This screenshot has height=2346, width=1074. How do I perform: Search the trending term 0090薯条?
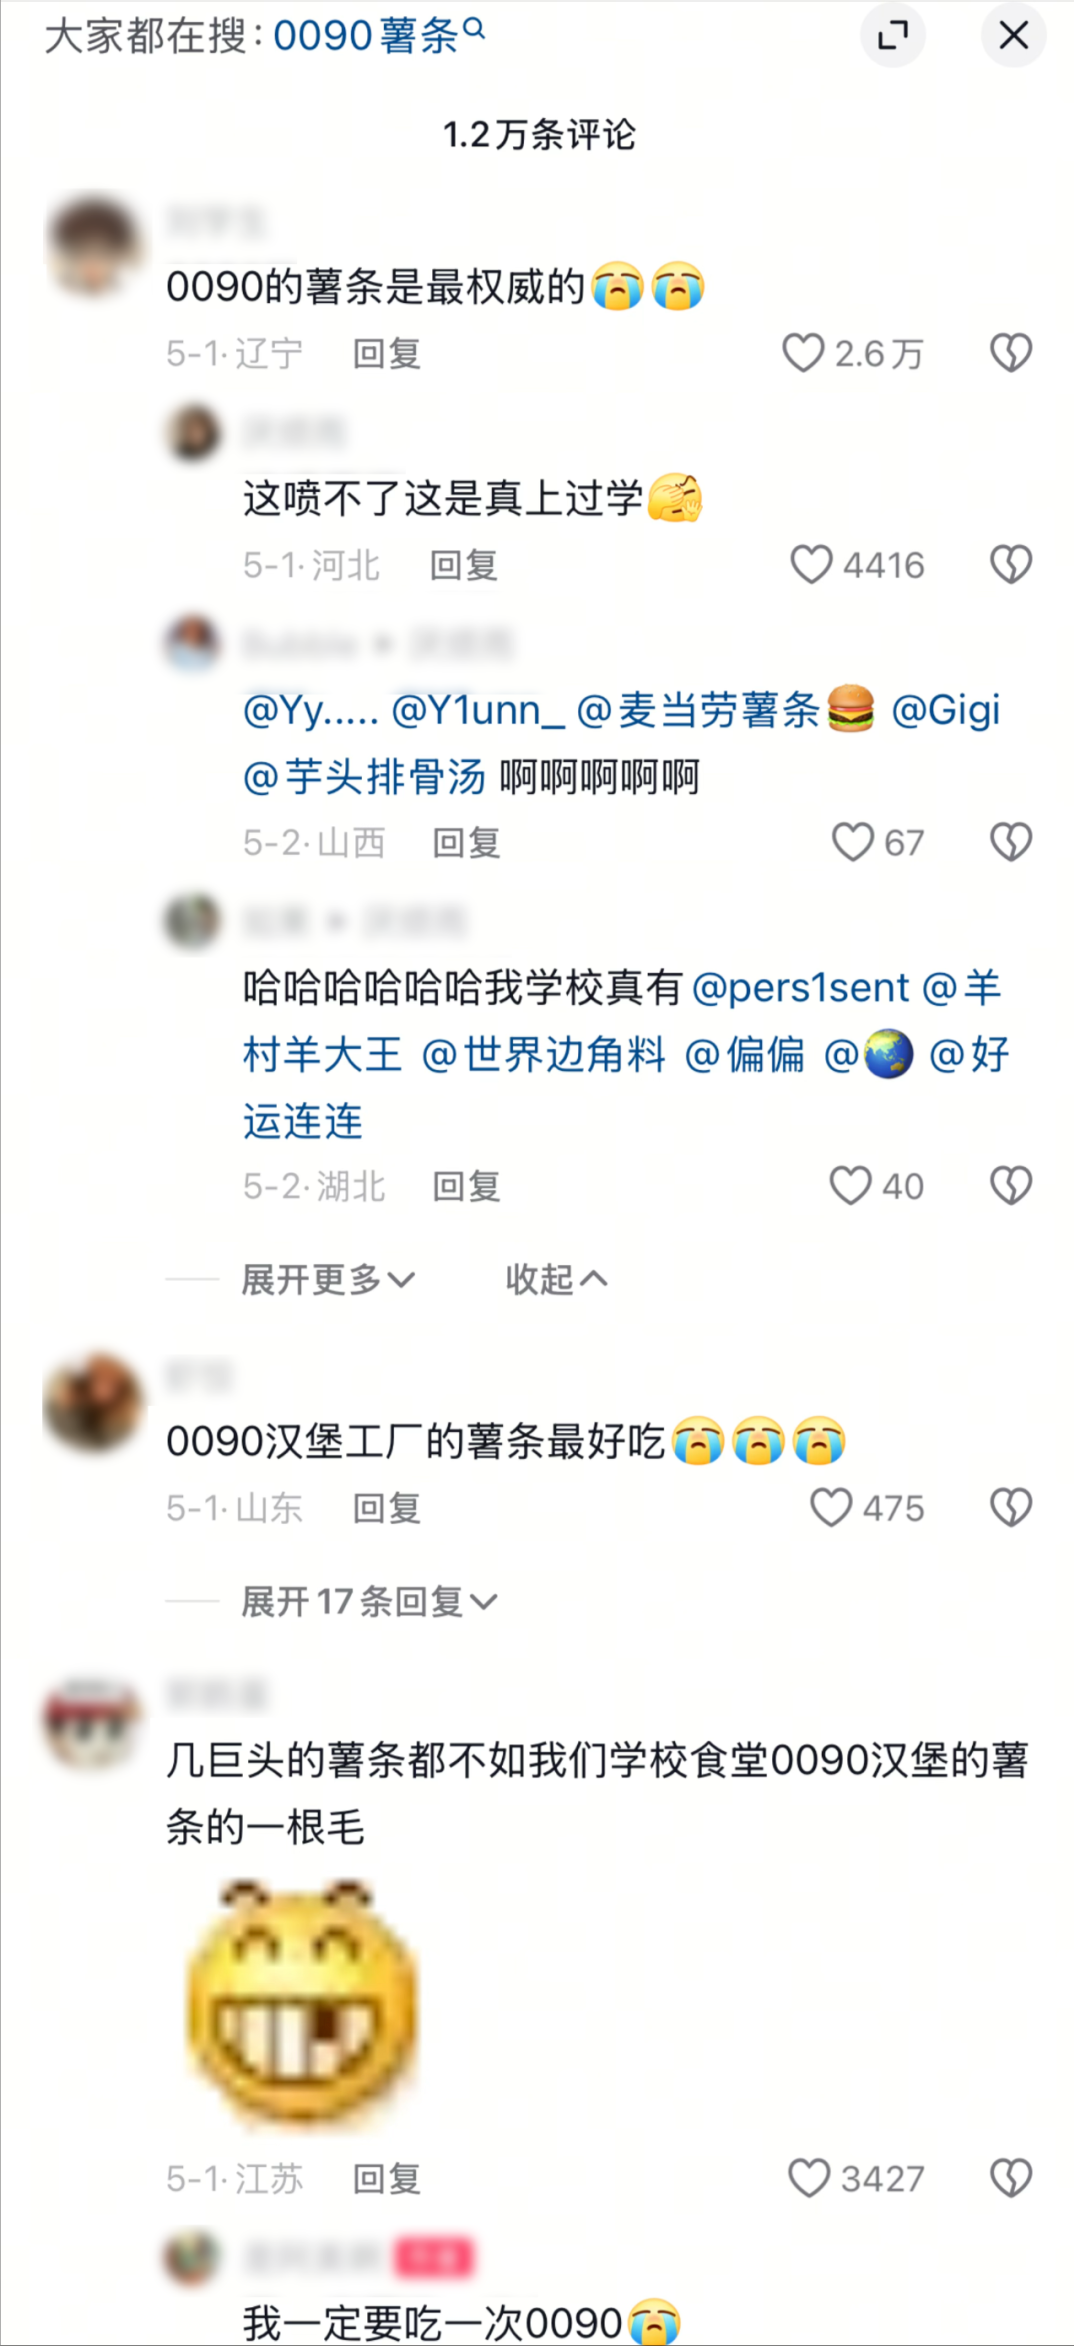[379, 36]
